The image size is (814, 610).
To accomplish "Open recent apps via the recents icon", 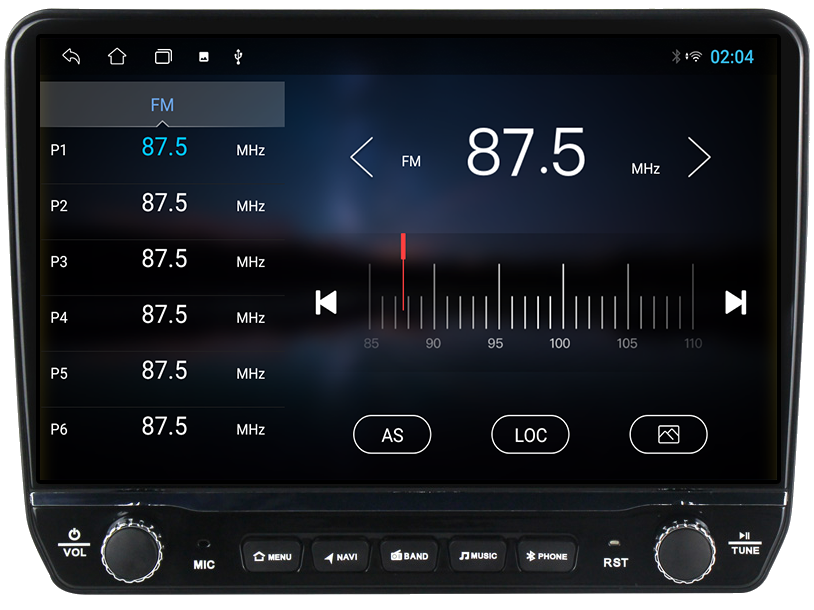I will pyautogui.click(x=162, y=57).
